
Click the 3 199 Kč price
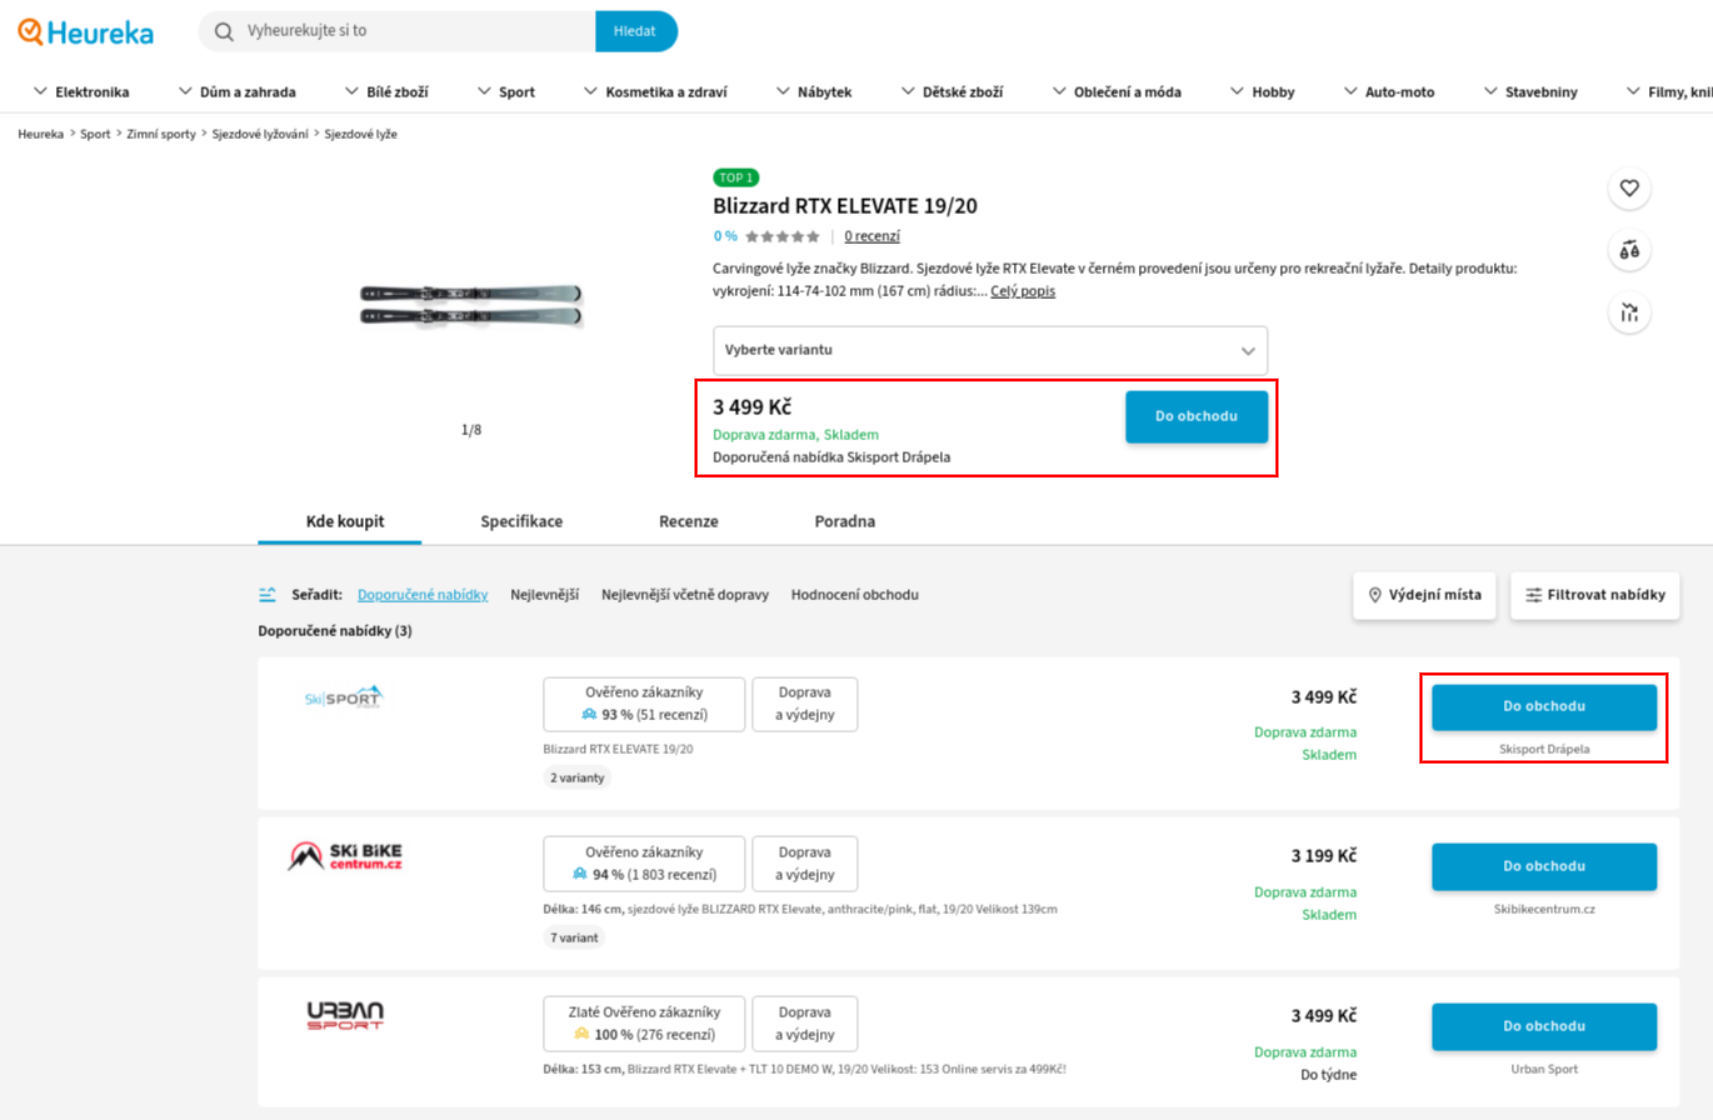[1323, 856]
